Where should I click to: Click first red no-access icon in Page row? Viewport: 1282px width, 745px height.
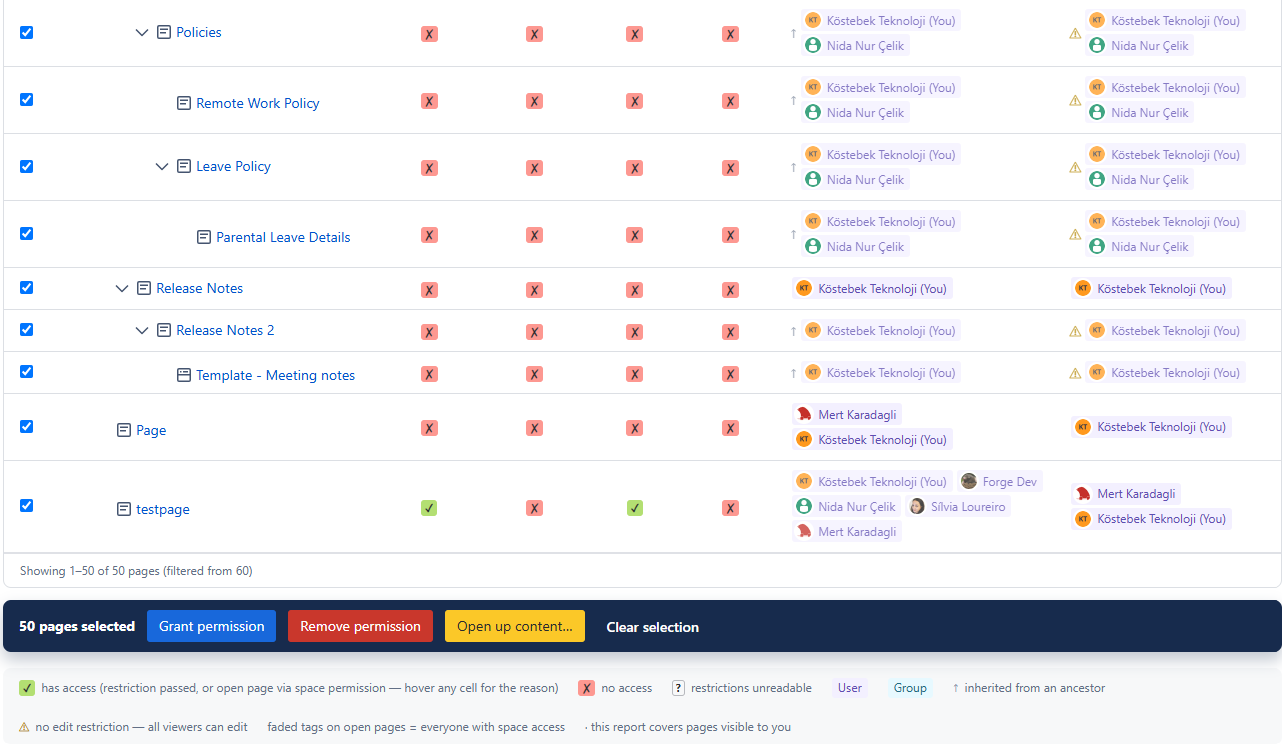tap(430, 428)
